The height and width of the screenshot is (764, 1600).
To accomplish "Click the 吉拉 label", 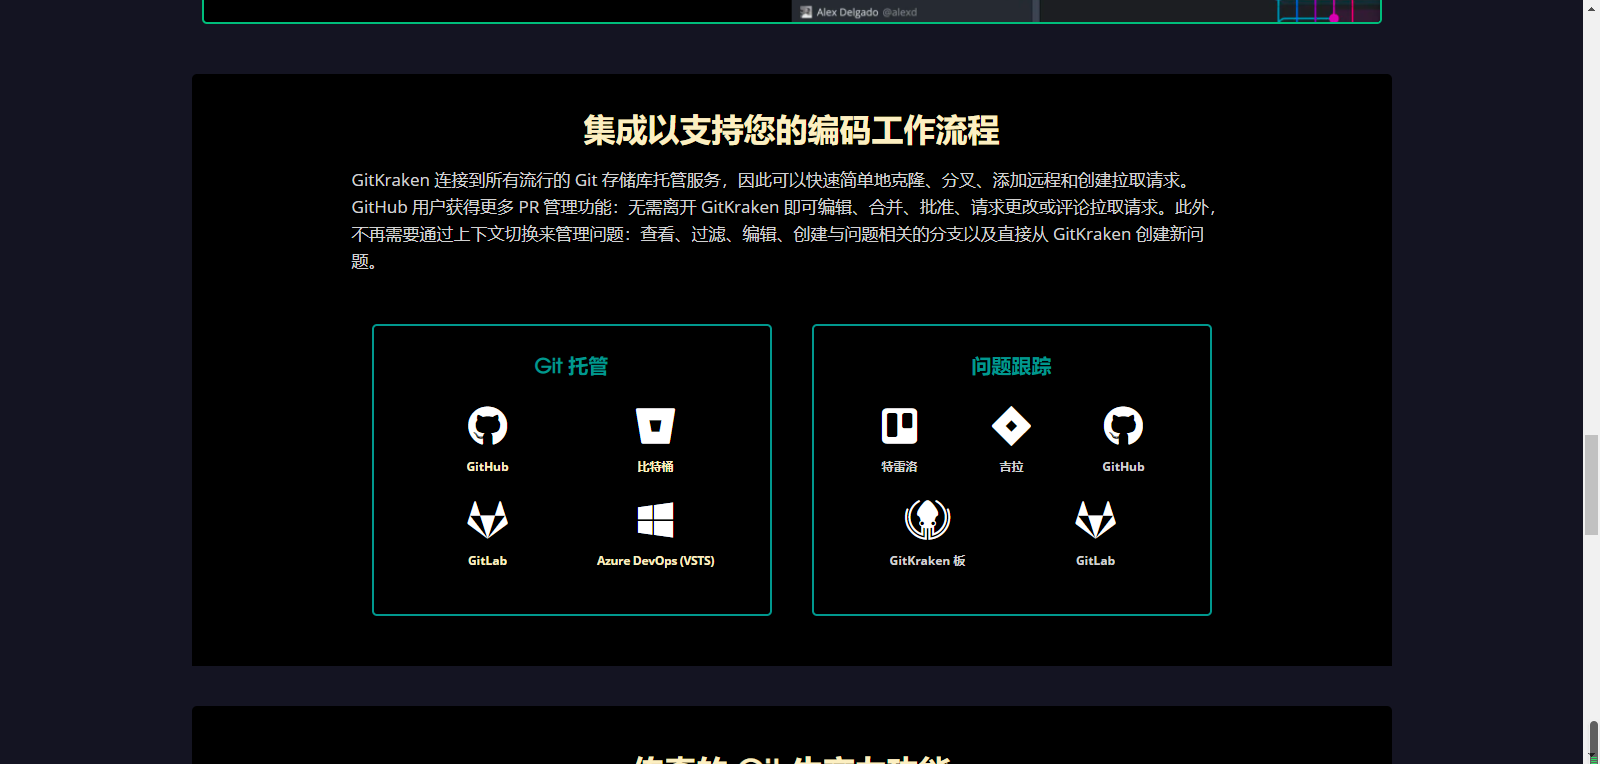I will (x=1012, y=467).
